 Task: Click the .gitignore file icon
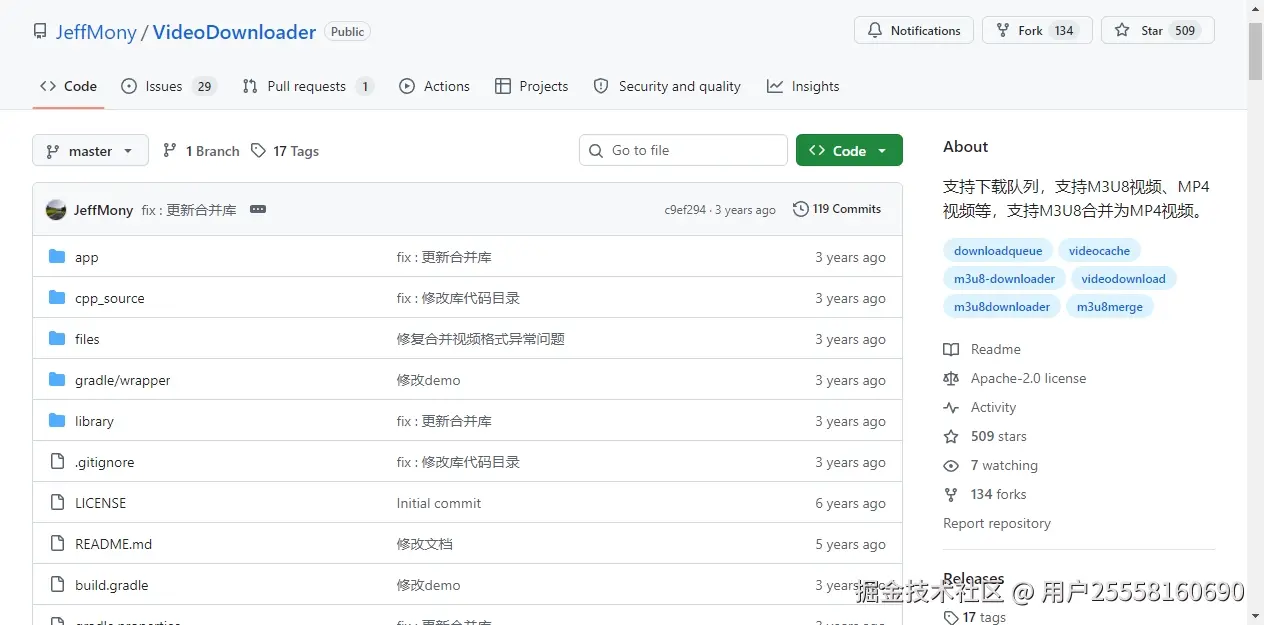pyautogui.click(x=57, y=462)
